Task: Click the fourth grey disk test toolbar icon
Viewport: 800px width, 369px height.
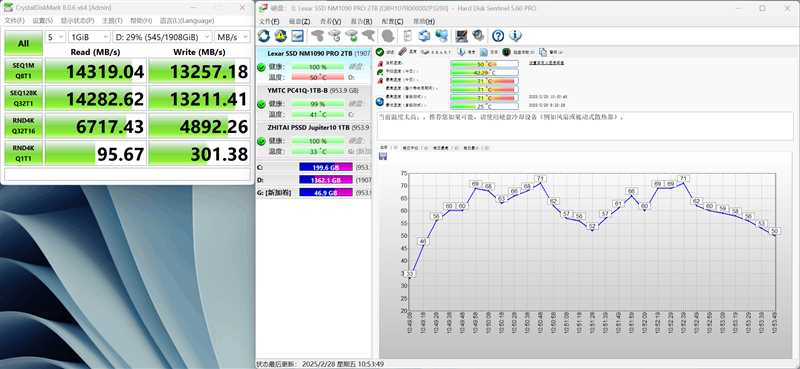Action: click(x=368, y=36)
